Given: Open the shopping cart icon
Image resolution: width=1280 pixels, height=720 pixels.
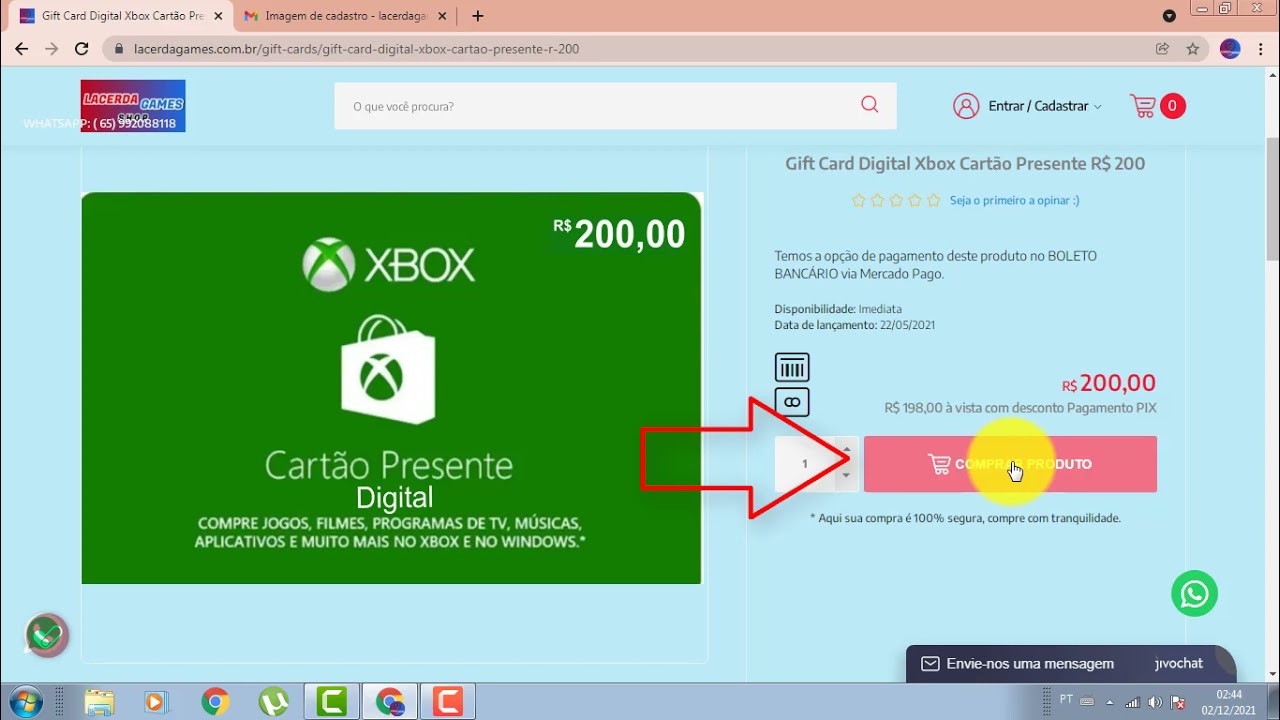Looking at the screenshot, I should point(1143,106).
